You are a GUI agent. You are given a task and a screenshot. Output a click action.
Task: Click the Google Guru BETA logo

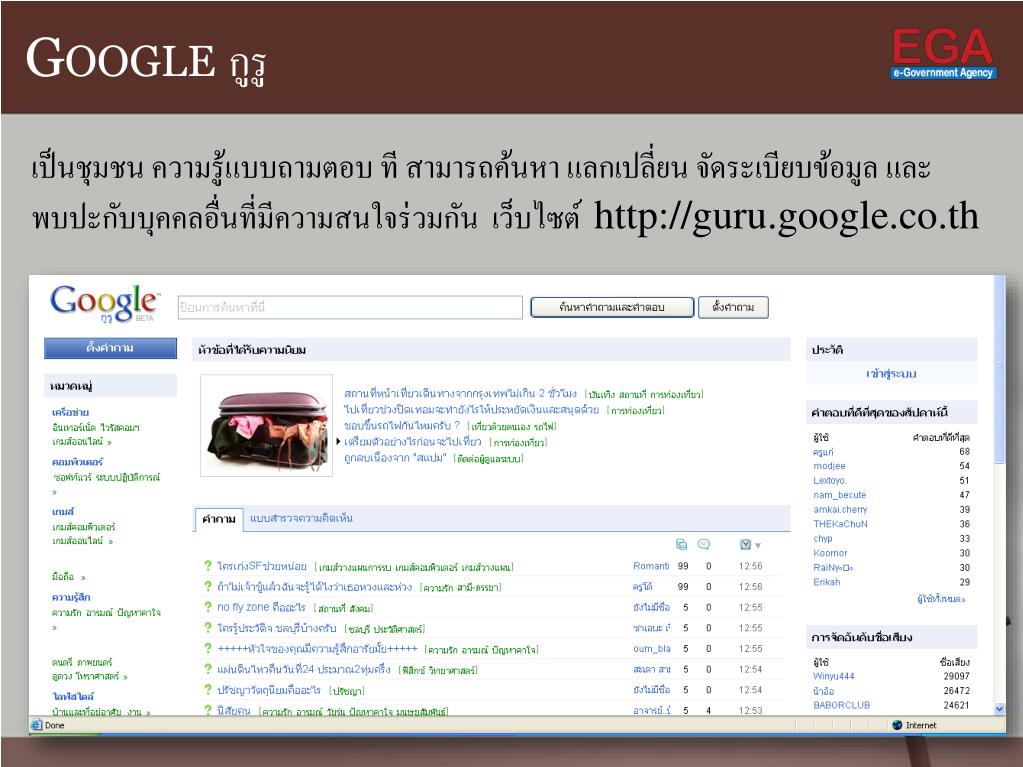(104, 303)
